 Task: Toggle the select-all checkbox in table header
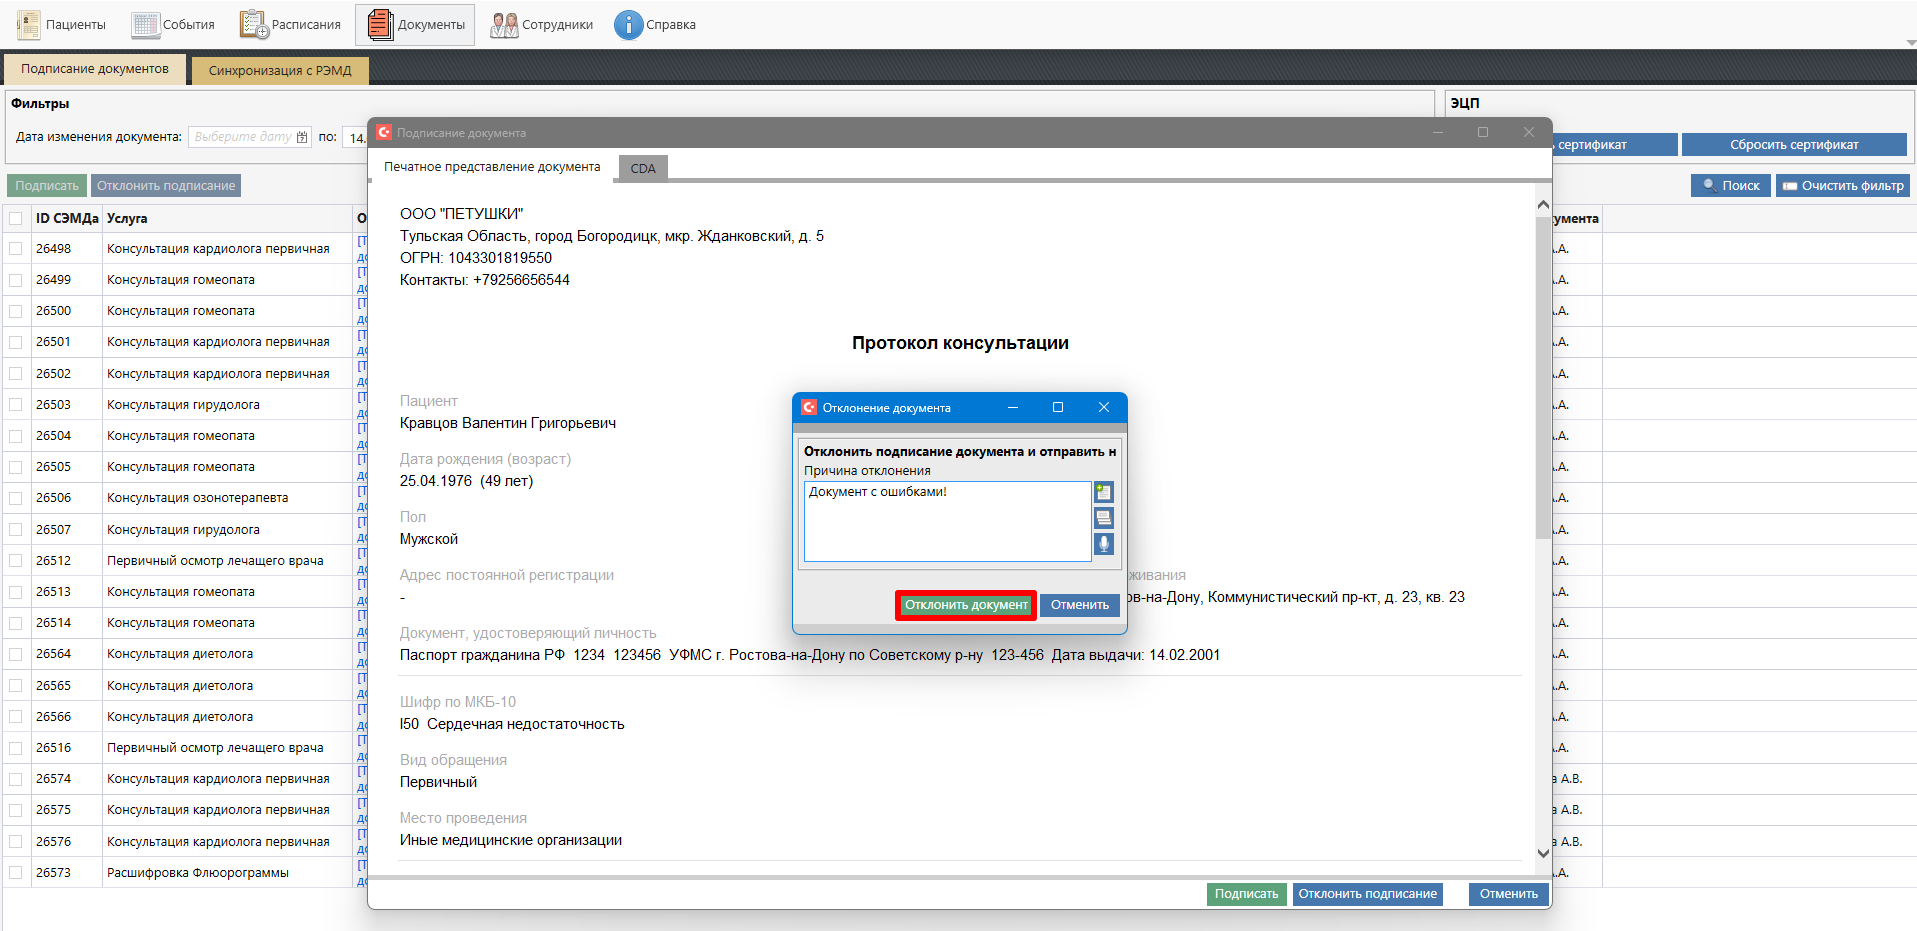click(x=16, y=218)
